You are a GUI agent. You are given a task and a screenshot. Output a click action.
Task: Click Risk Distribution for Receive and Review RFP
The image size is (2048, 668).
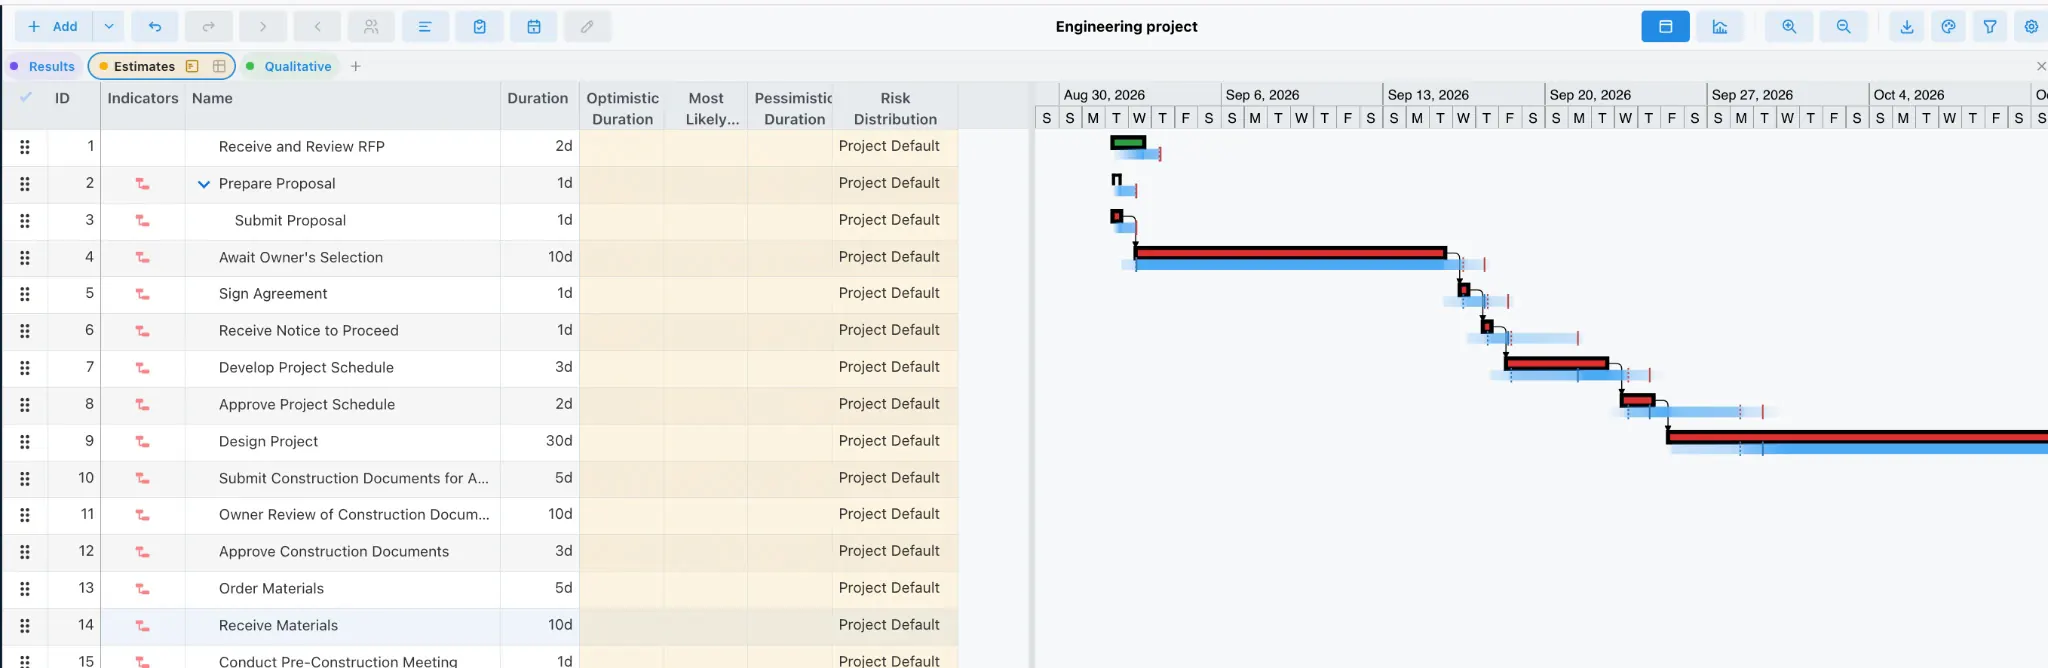click(895, 146)
